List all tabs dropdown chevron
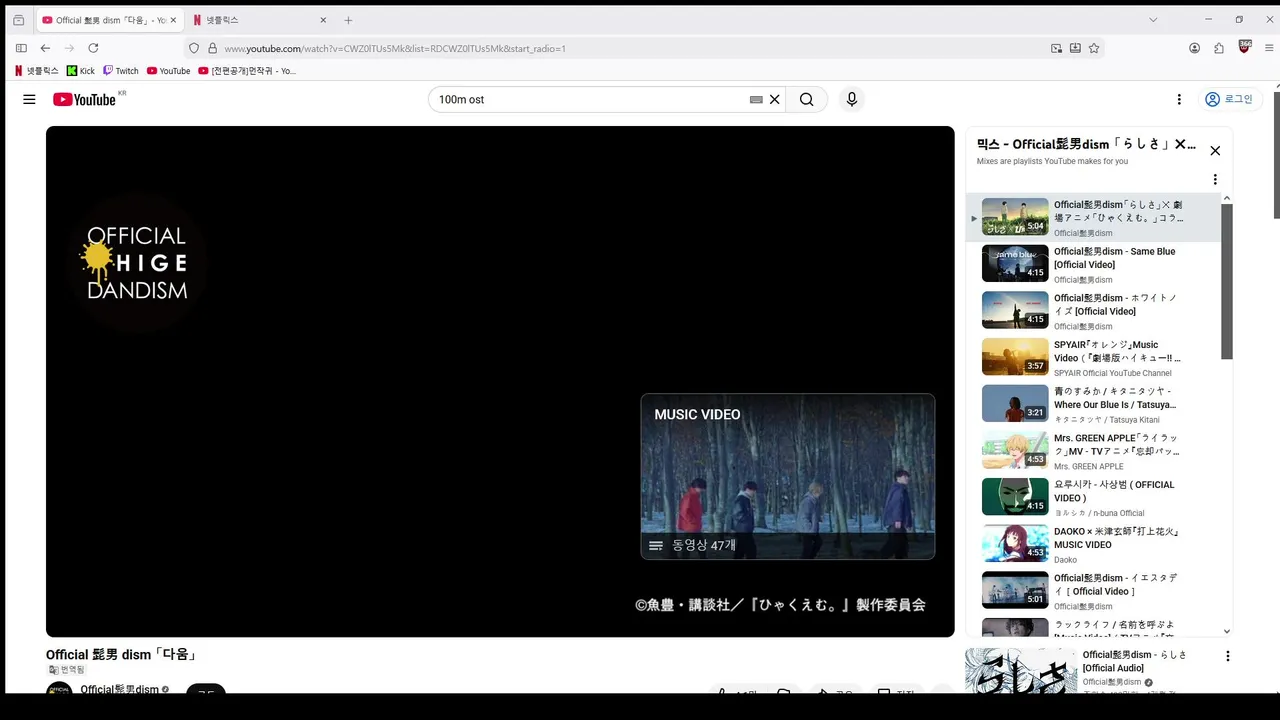Viewport: 1280px width, 720px height. pos(1153,20)
